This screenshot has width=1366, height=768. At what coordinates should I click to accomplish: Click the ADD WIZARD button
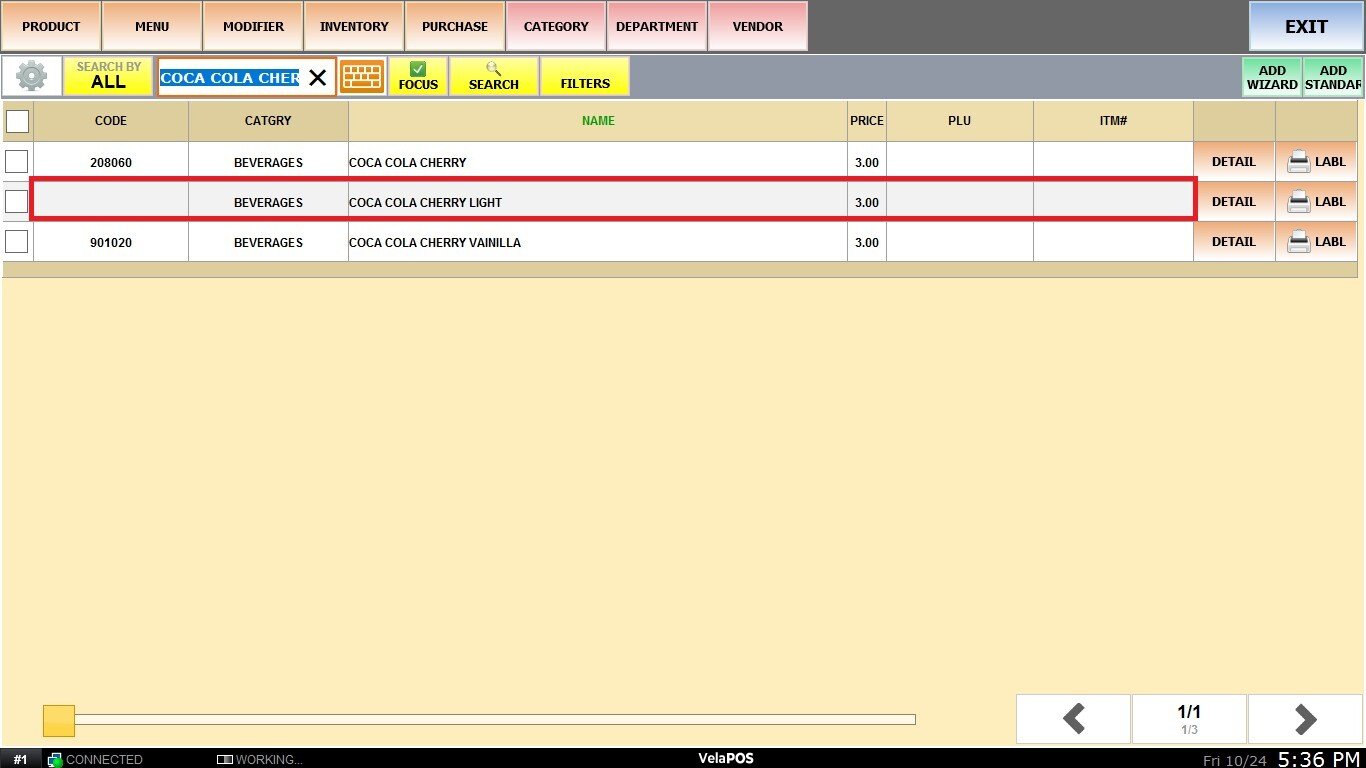coord(1272,77)
